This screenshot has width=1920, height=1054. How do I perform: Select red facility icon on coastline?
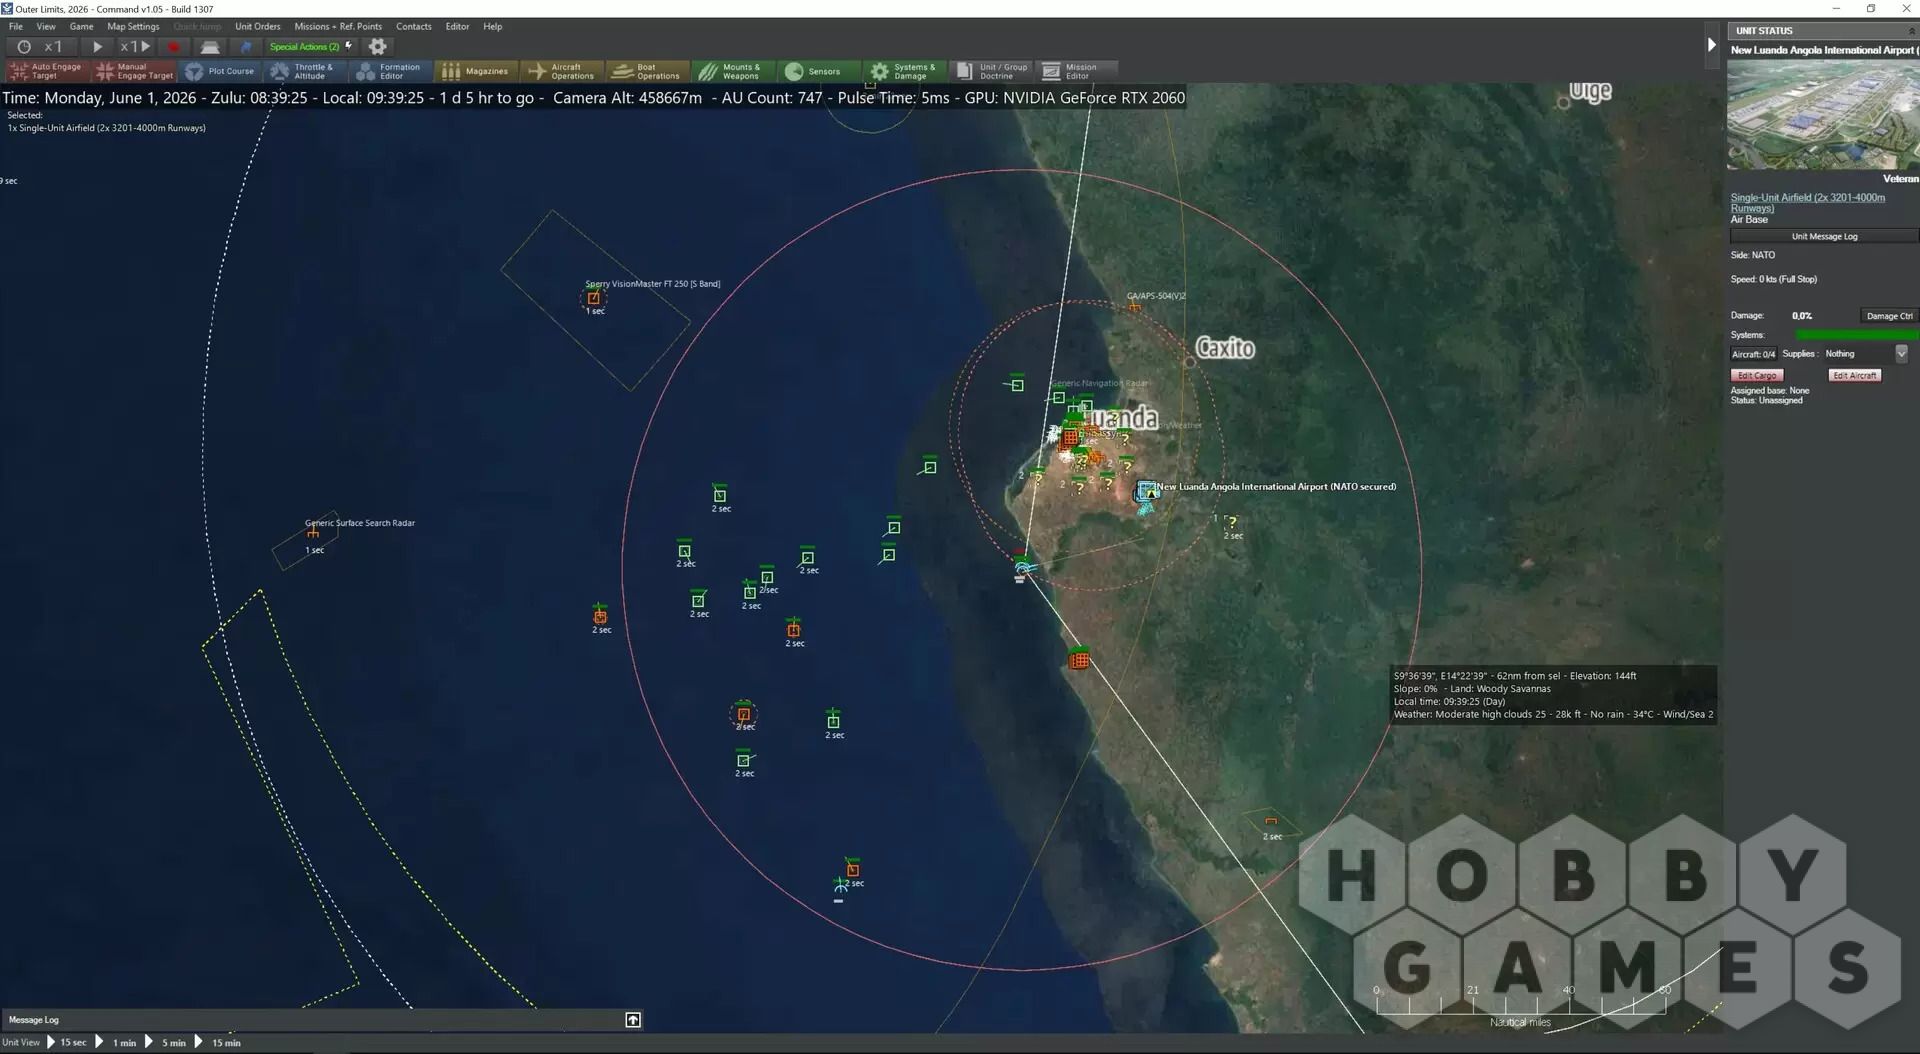tap(1079, 659)
